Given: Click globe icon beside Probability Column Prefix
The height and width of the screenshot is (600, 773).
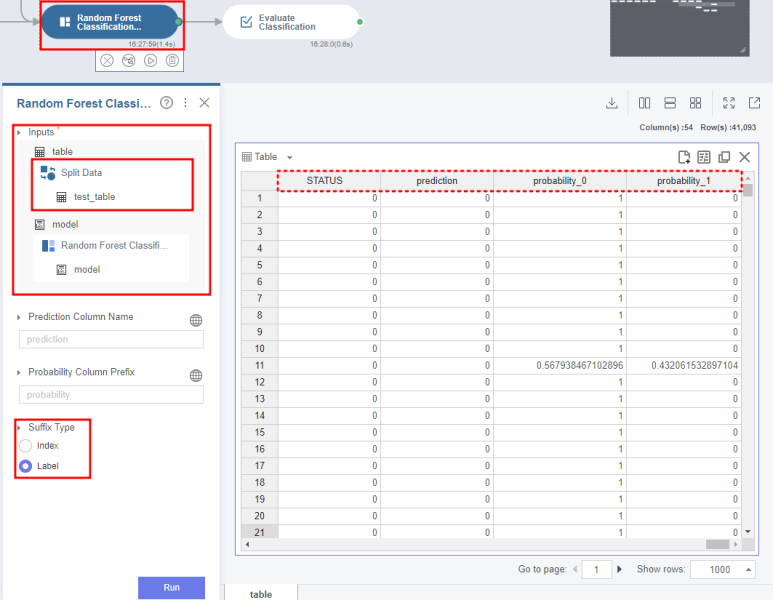Looking at the screenshot, I should coord(196,376).
